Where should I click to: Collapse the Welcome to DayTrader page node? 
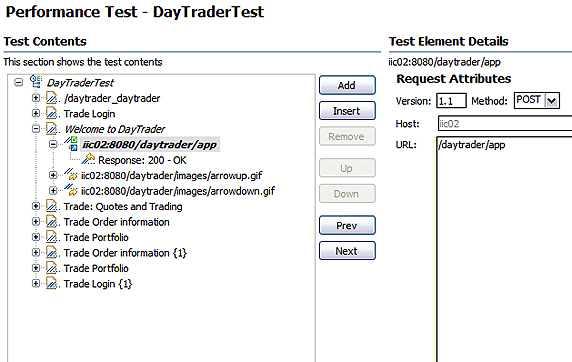click(x=36, y=128)
